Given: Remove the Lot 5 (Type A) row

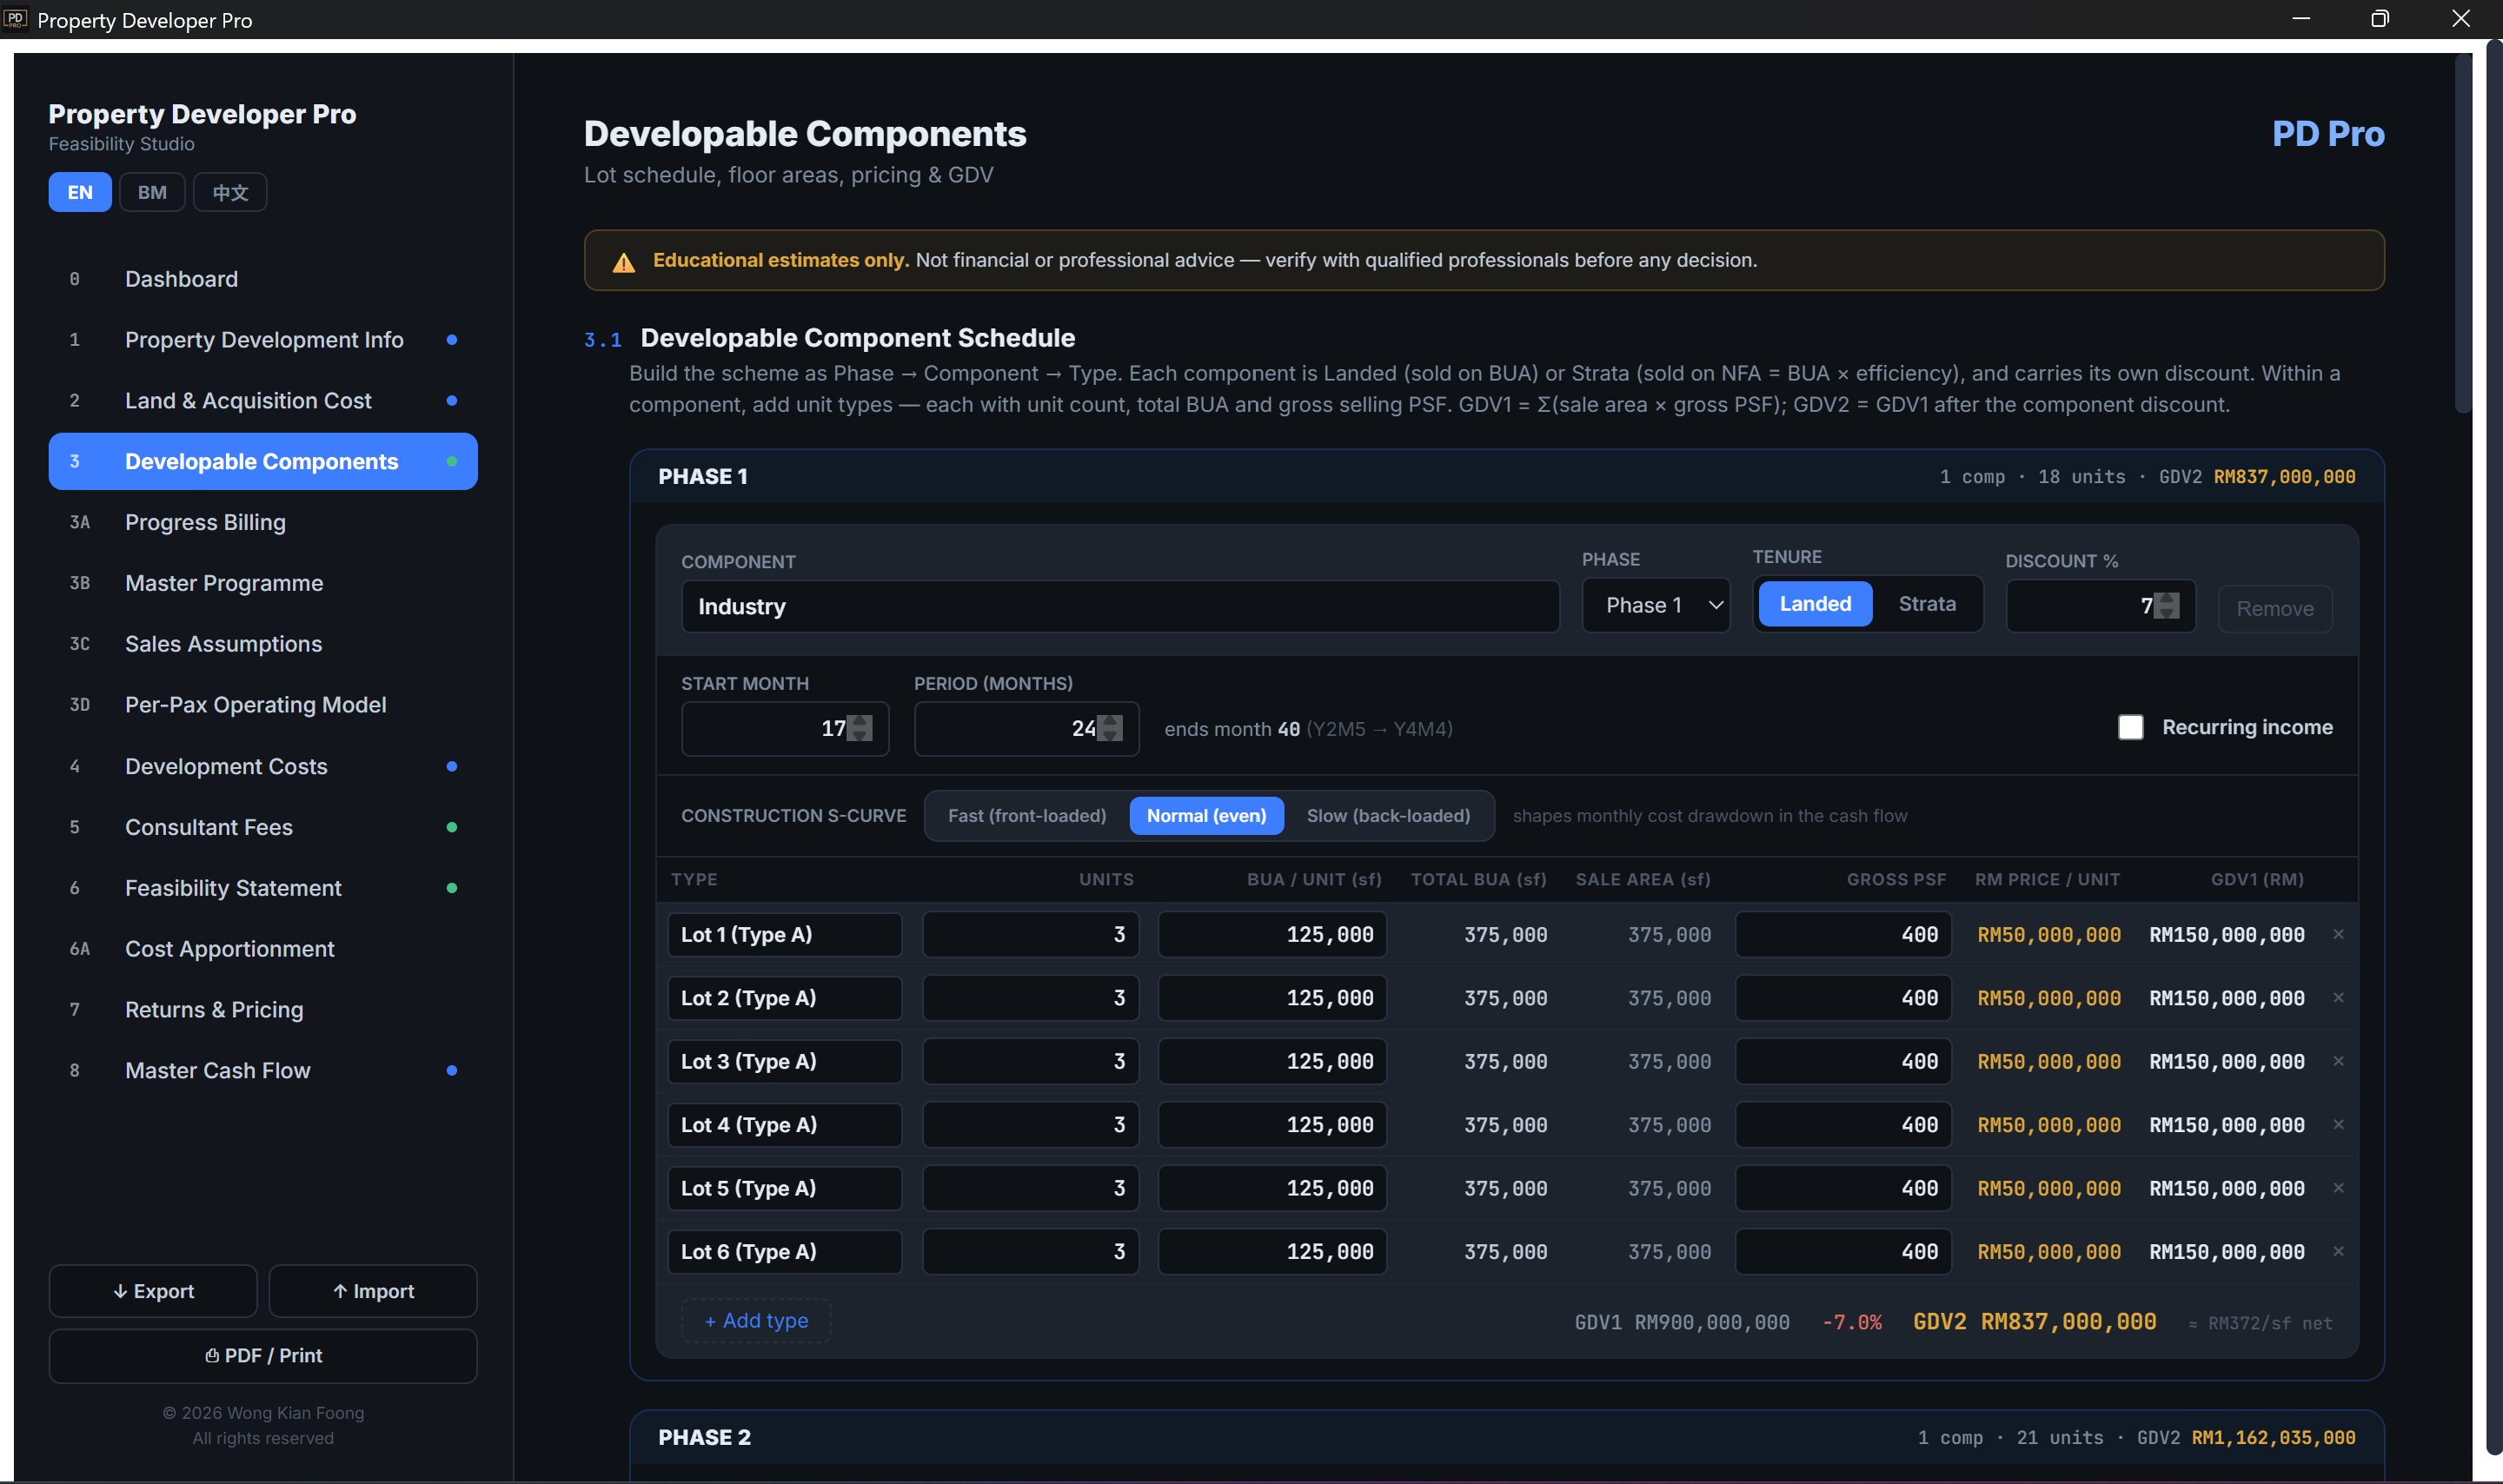Looking at the screenshot, I should (x=2338, y=1188).
